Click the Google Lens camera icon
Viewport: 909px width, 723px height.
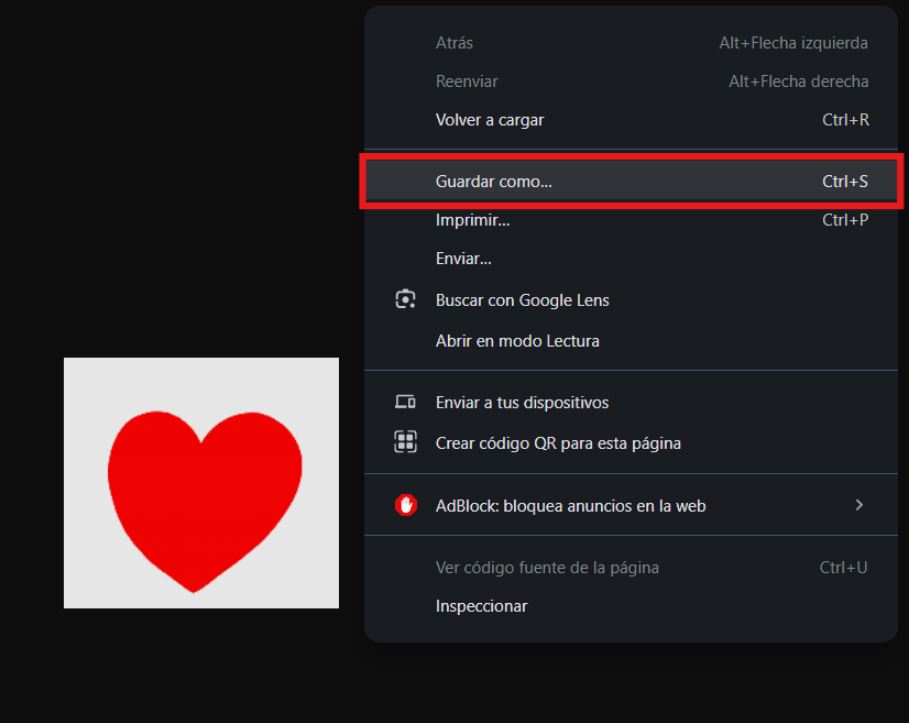tap(405, 299)
